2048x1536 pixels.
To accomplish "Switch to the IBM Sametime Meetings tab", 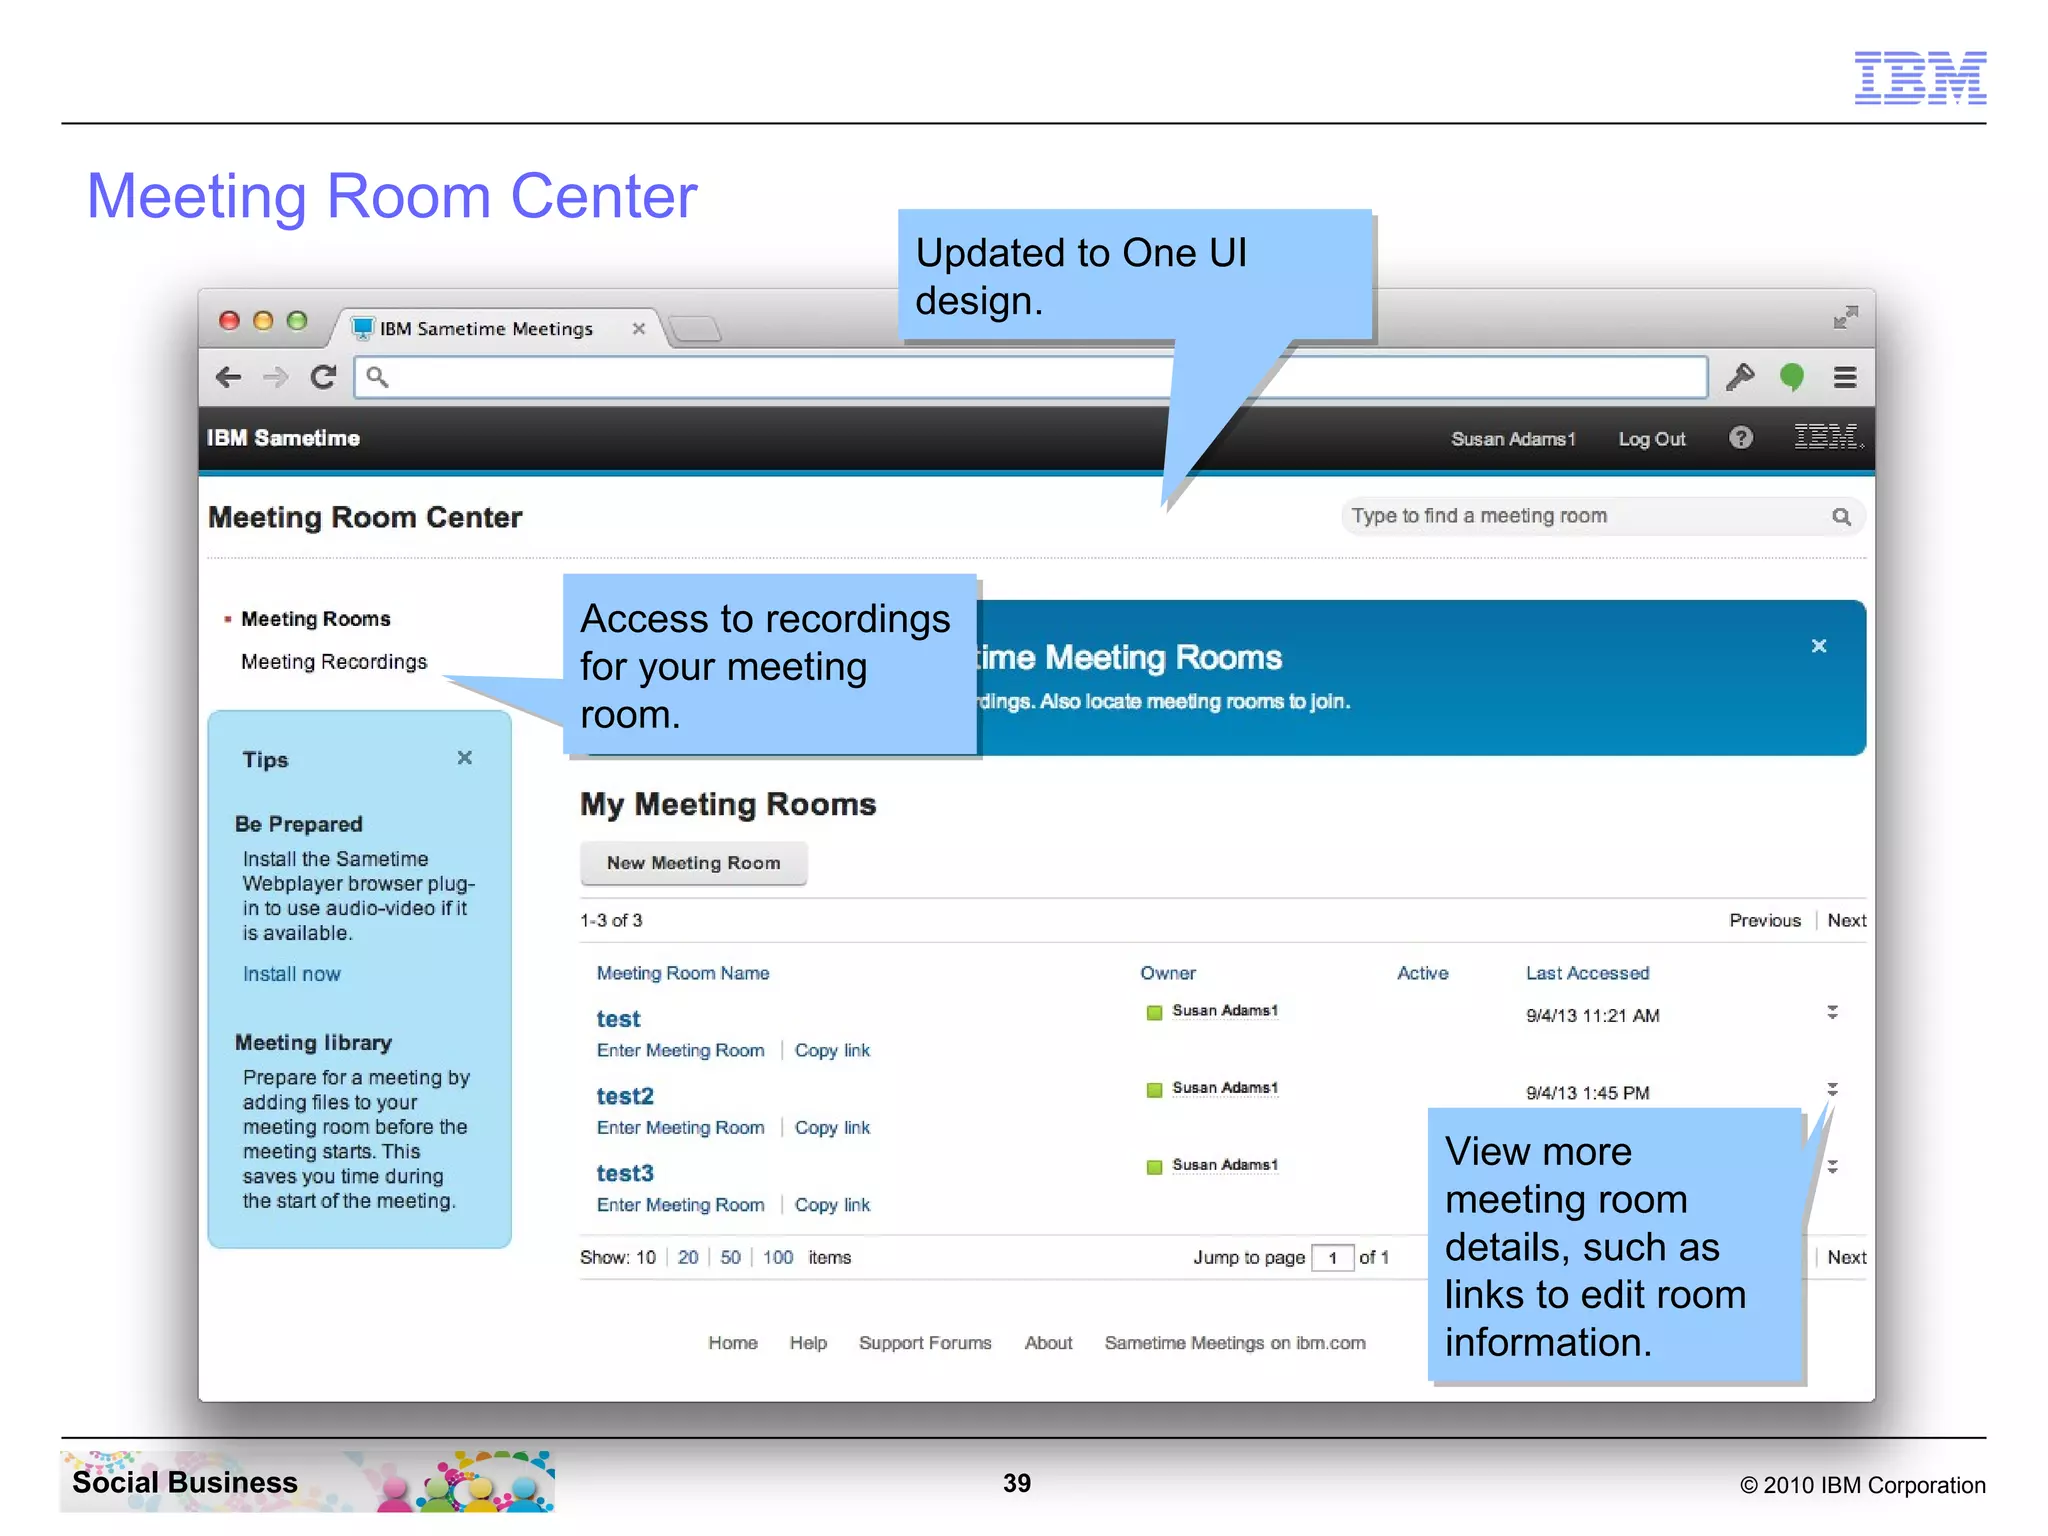I will click(x=486, y=329).
